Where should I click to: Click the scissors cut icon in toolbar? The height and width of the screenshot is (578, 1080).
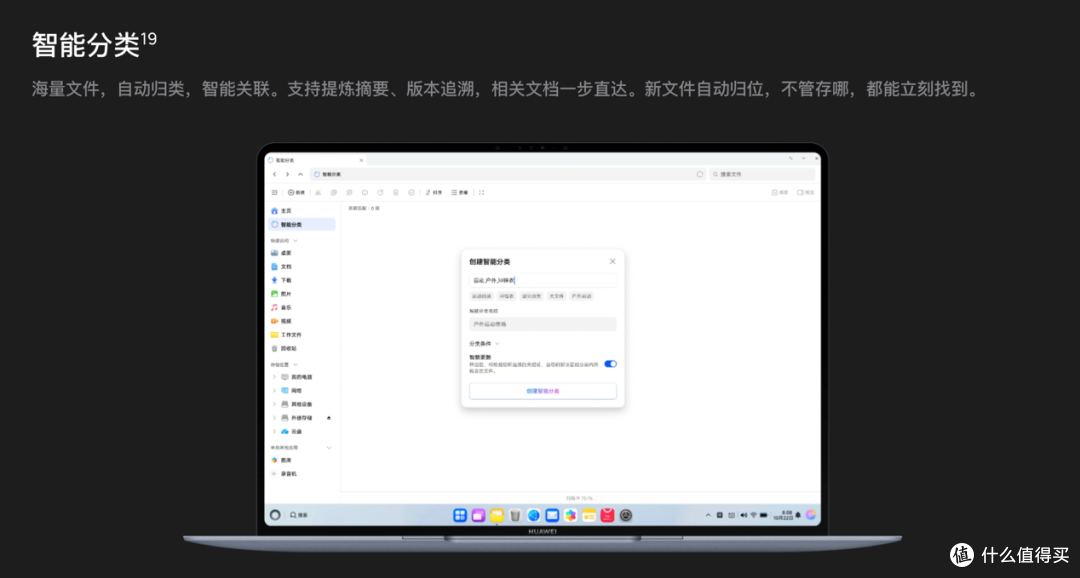pos(318,193)
